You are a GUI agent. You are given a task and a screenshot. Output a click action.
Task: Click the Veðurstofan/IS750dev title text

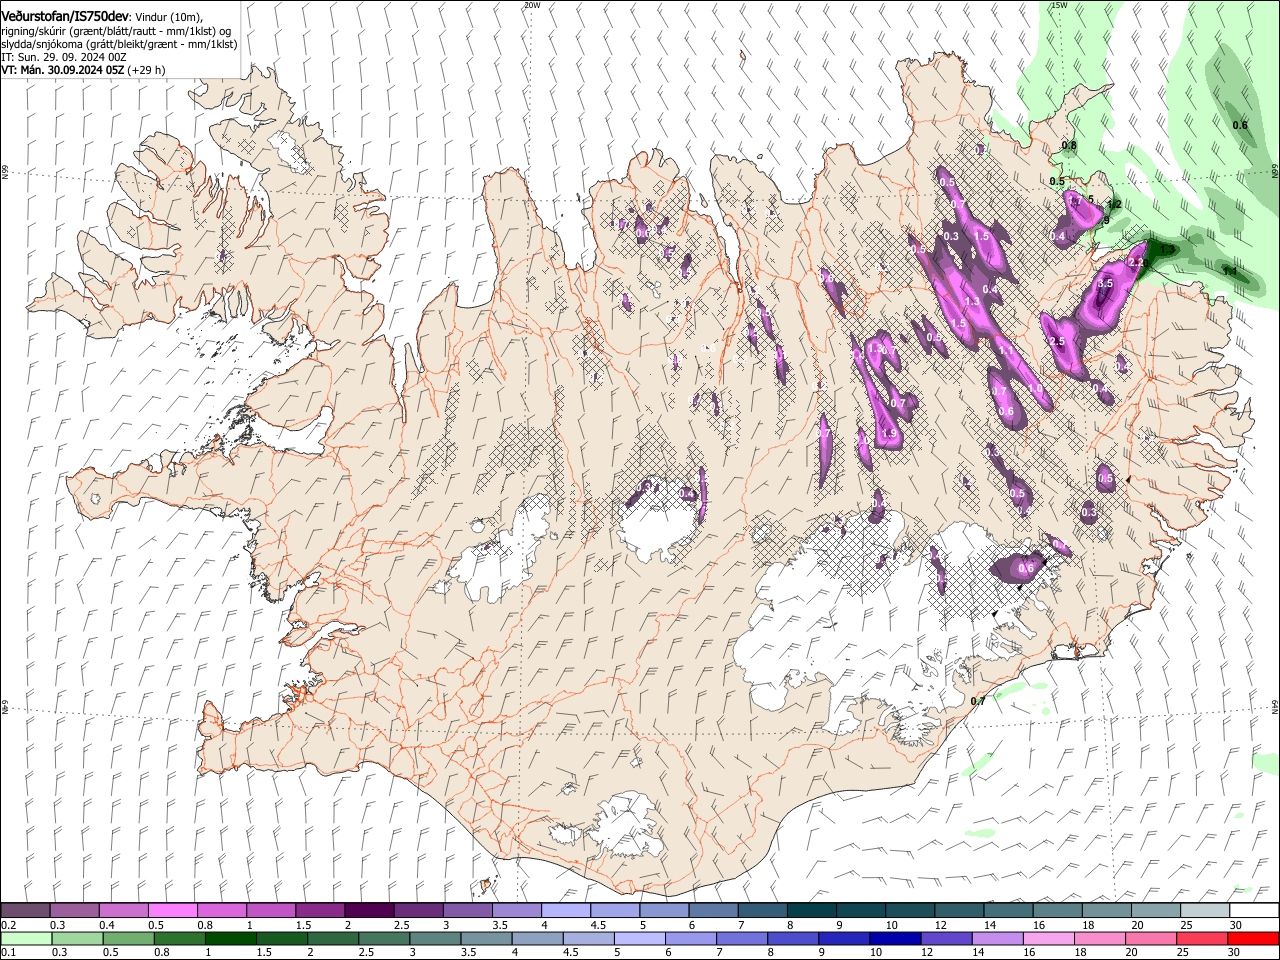[65, 17]
